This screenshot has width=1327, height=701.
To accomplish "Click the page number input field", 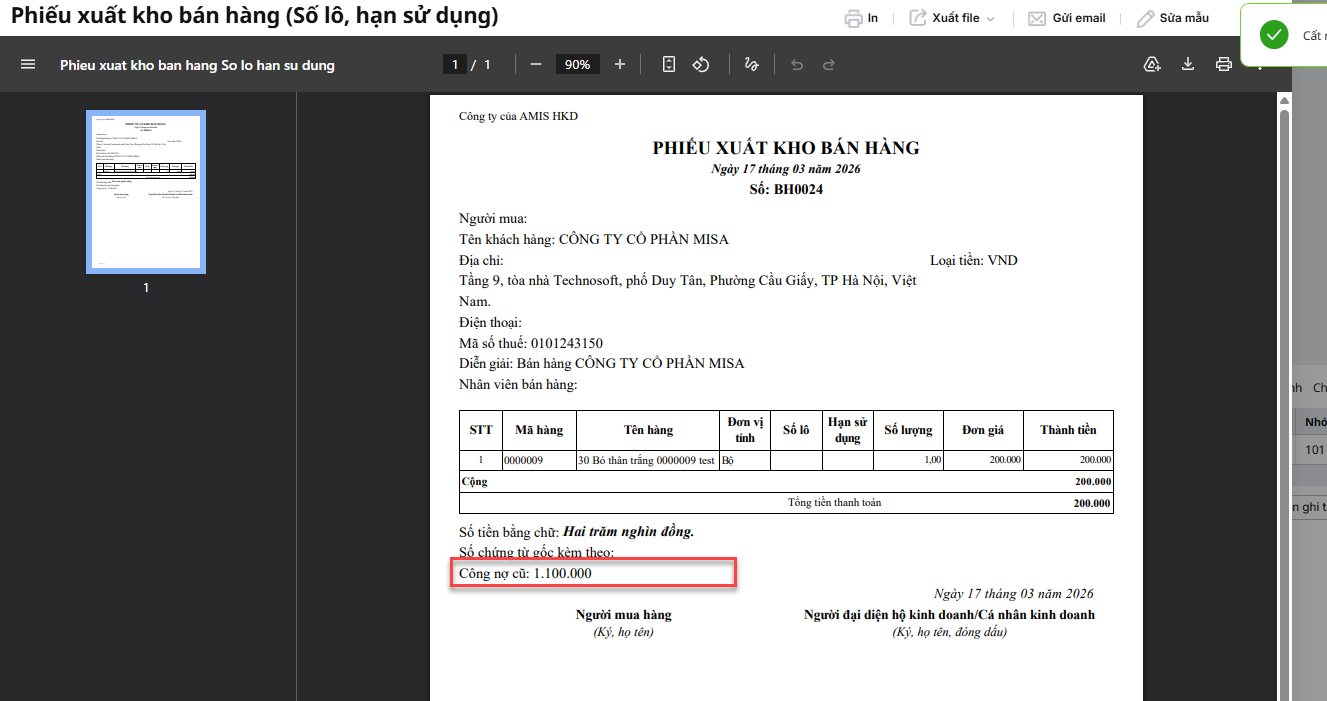I will [x=455, y=64].
